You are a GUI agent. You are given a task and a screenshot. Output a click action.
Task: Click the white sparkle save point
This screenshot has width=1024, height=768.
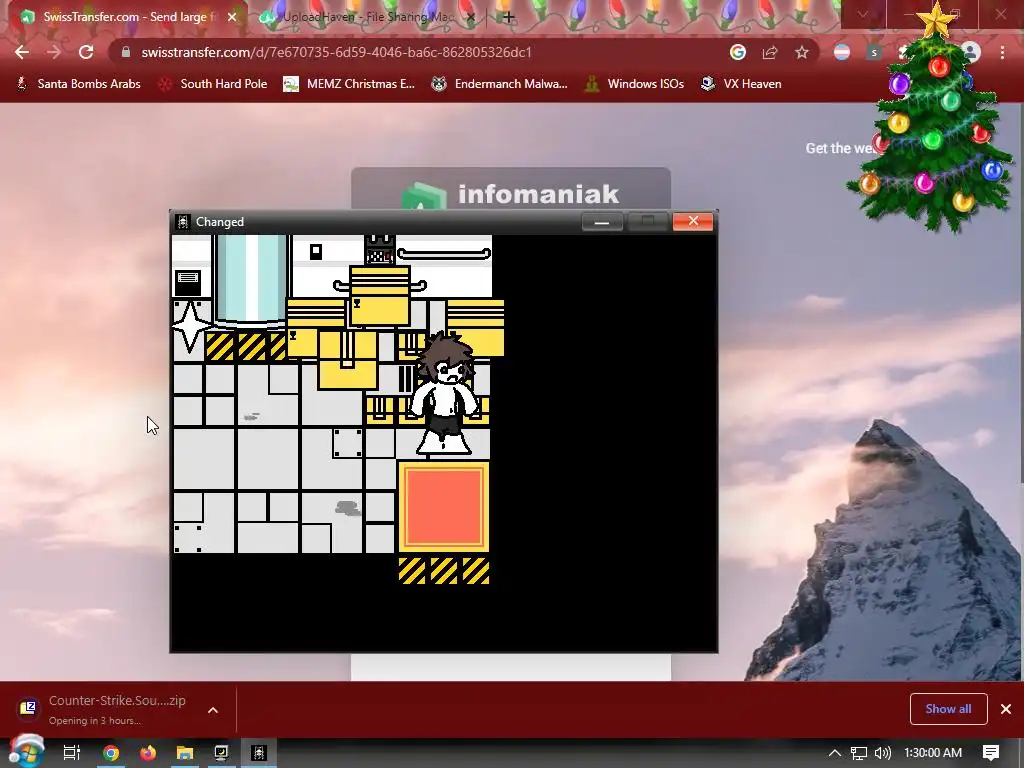191,325
